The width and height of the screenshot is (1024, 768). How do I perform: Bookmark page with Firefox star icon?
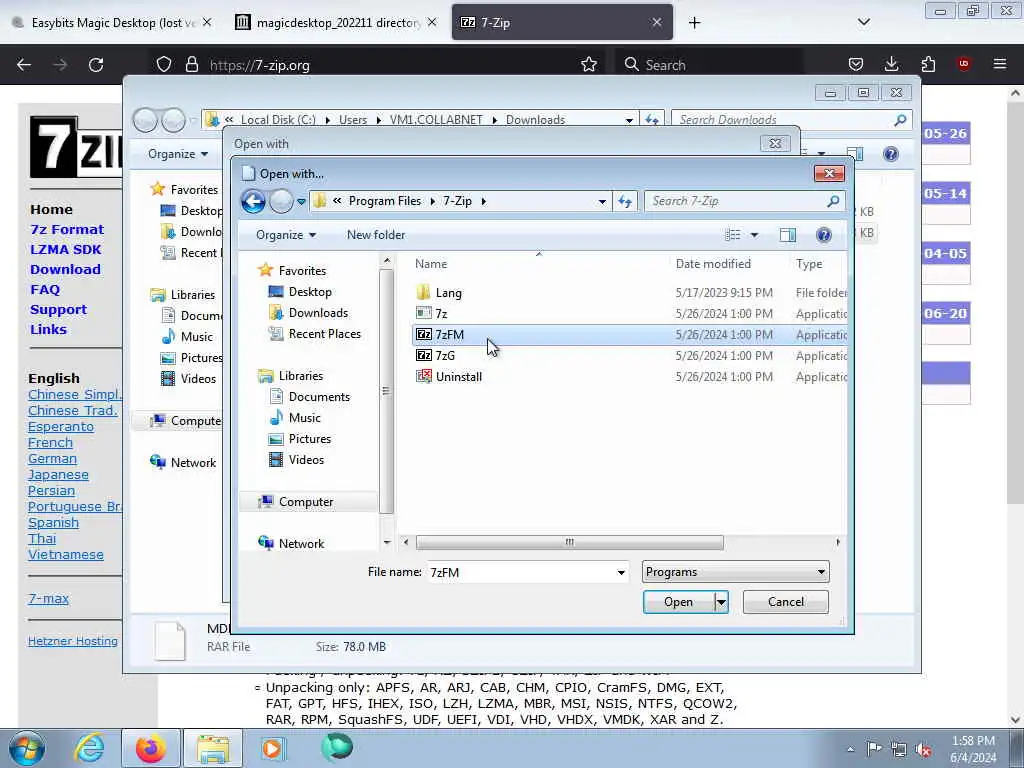coord(589,64)
